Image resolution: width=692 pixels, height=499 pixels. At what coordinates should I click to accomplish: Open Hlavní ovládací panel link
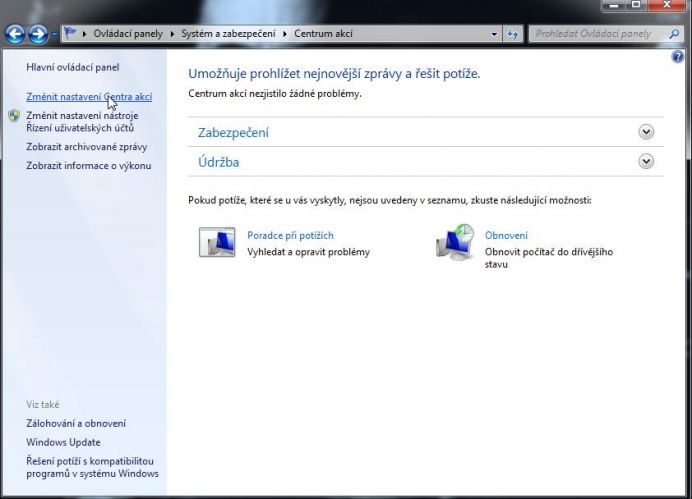(x=73, y=68)
